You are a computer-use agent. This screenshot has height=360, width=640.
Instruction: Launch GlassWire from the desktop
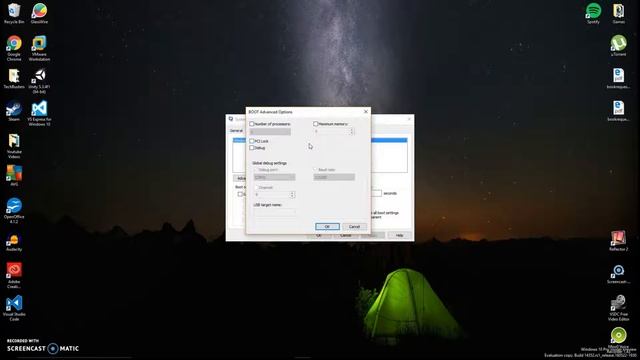coord(39,13)
